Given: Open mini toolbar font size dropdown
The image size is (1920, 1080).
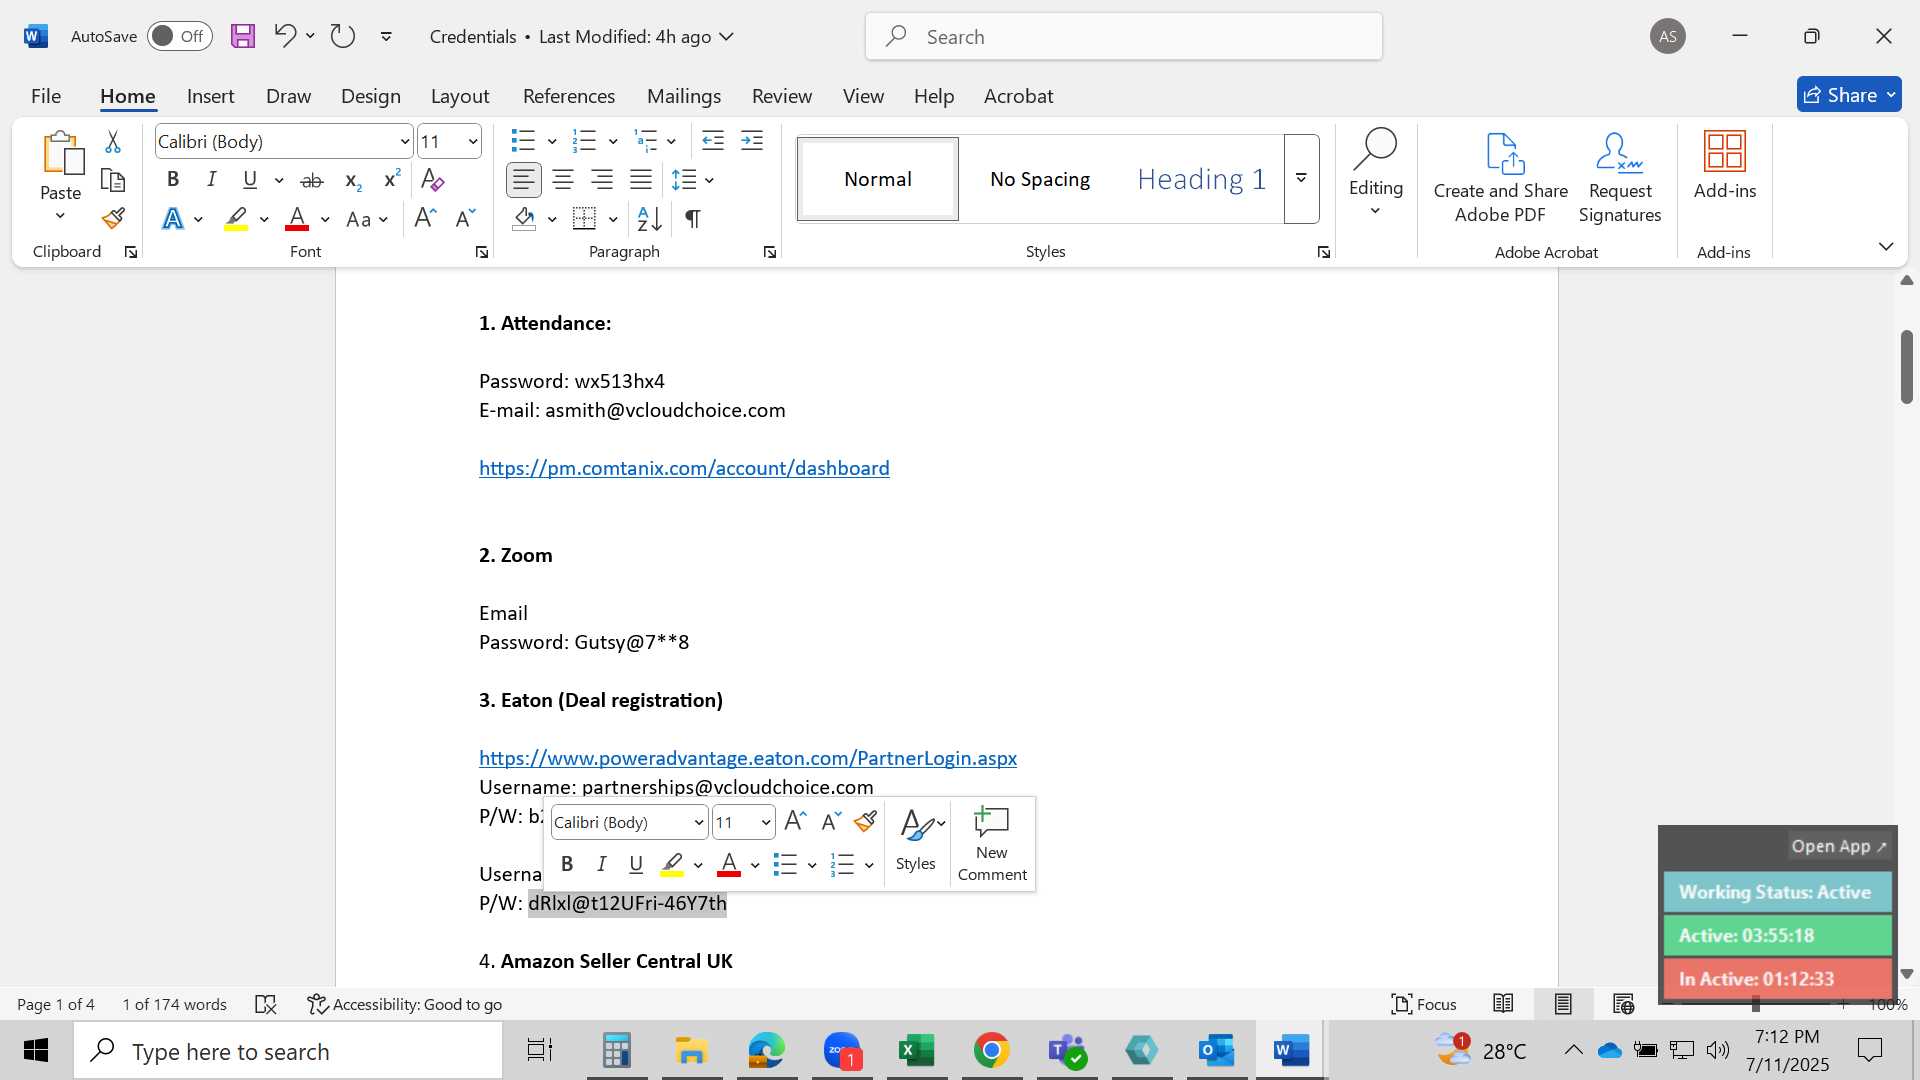Looking at the screenshot, I should (766, 823).
